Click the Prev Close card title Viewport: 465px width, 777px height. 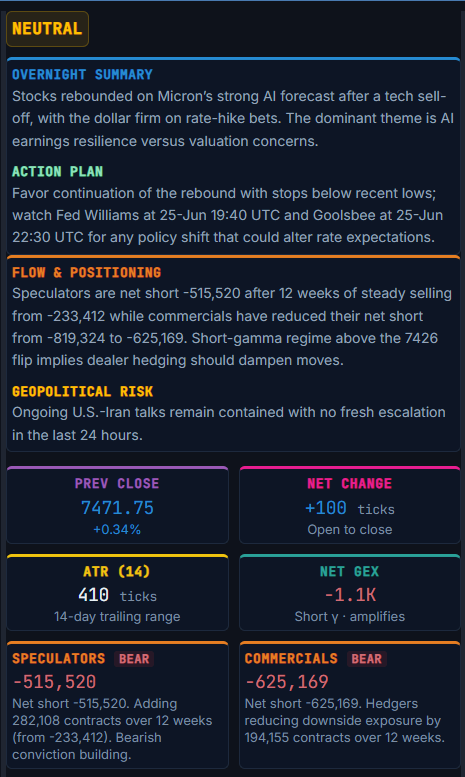[x=117, y=484]
